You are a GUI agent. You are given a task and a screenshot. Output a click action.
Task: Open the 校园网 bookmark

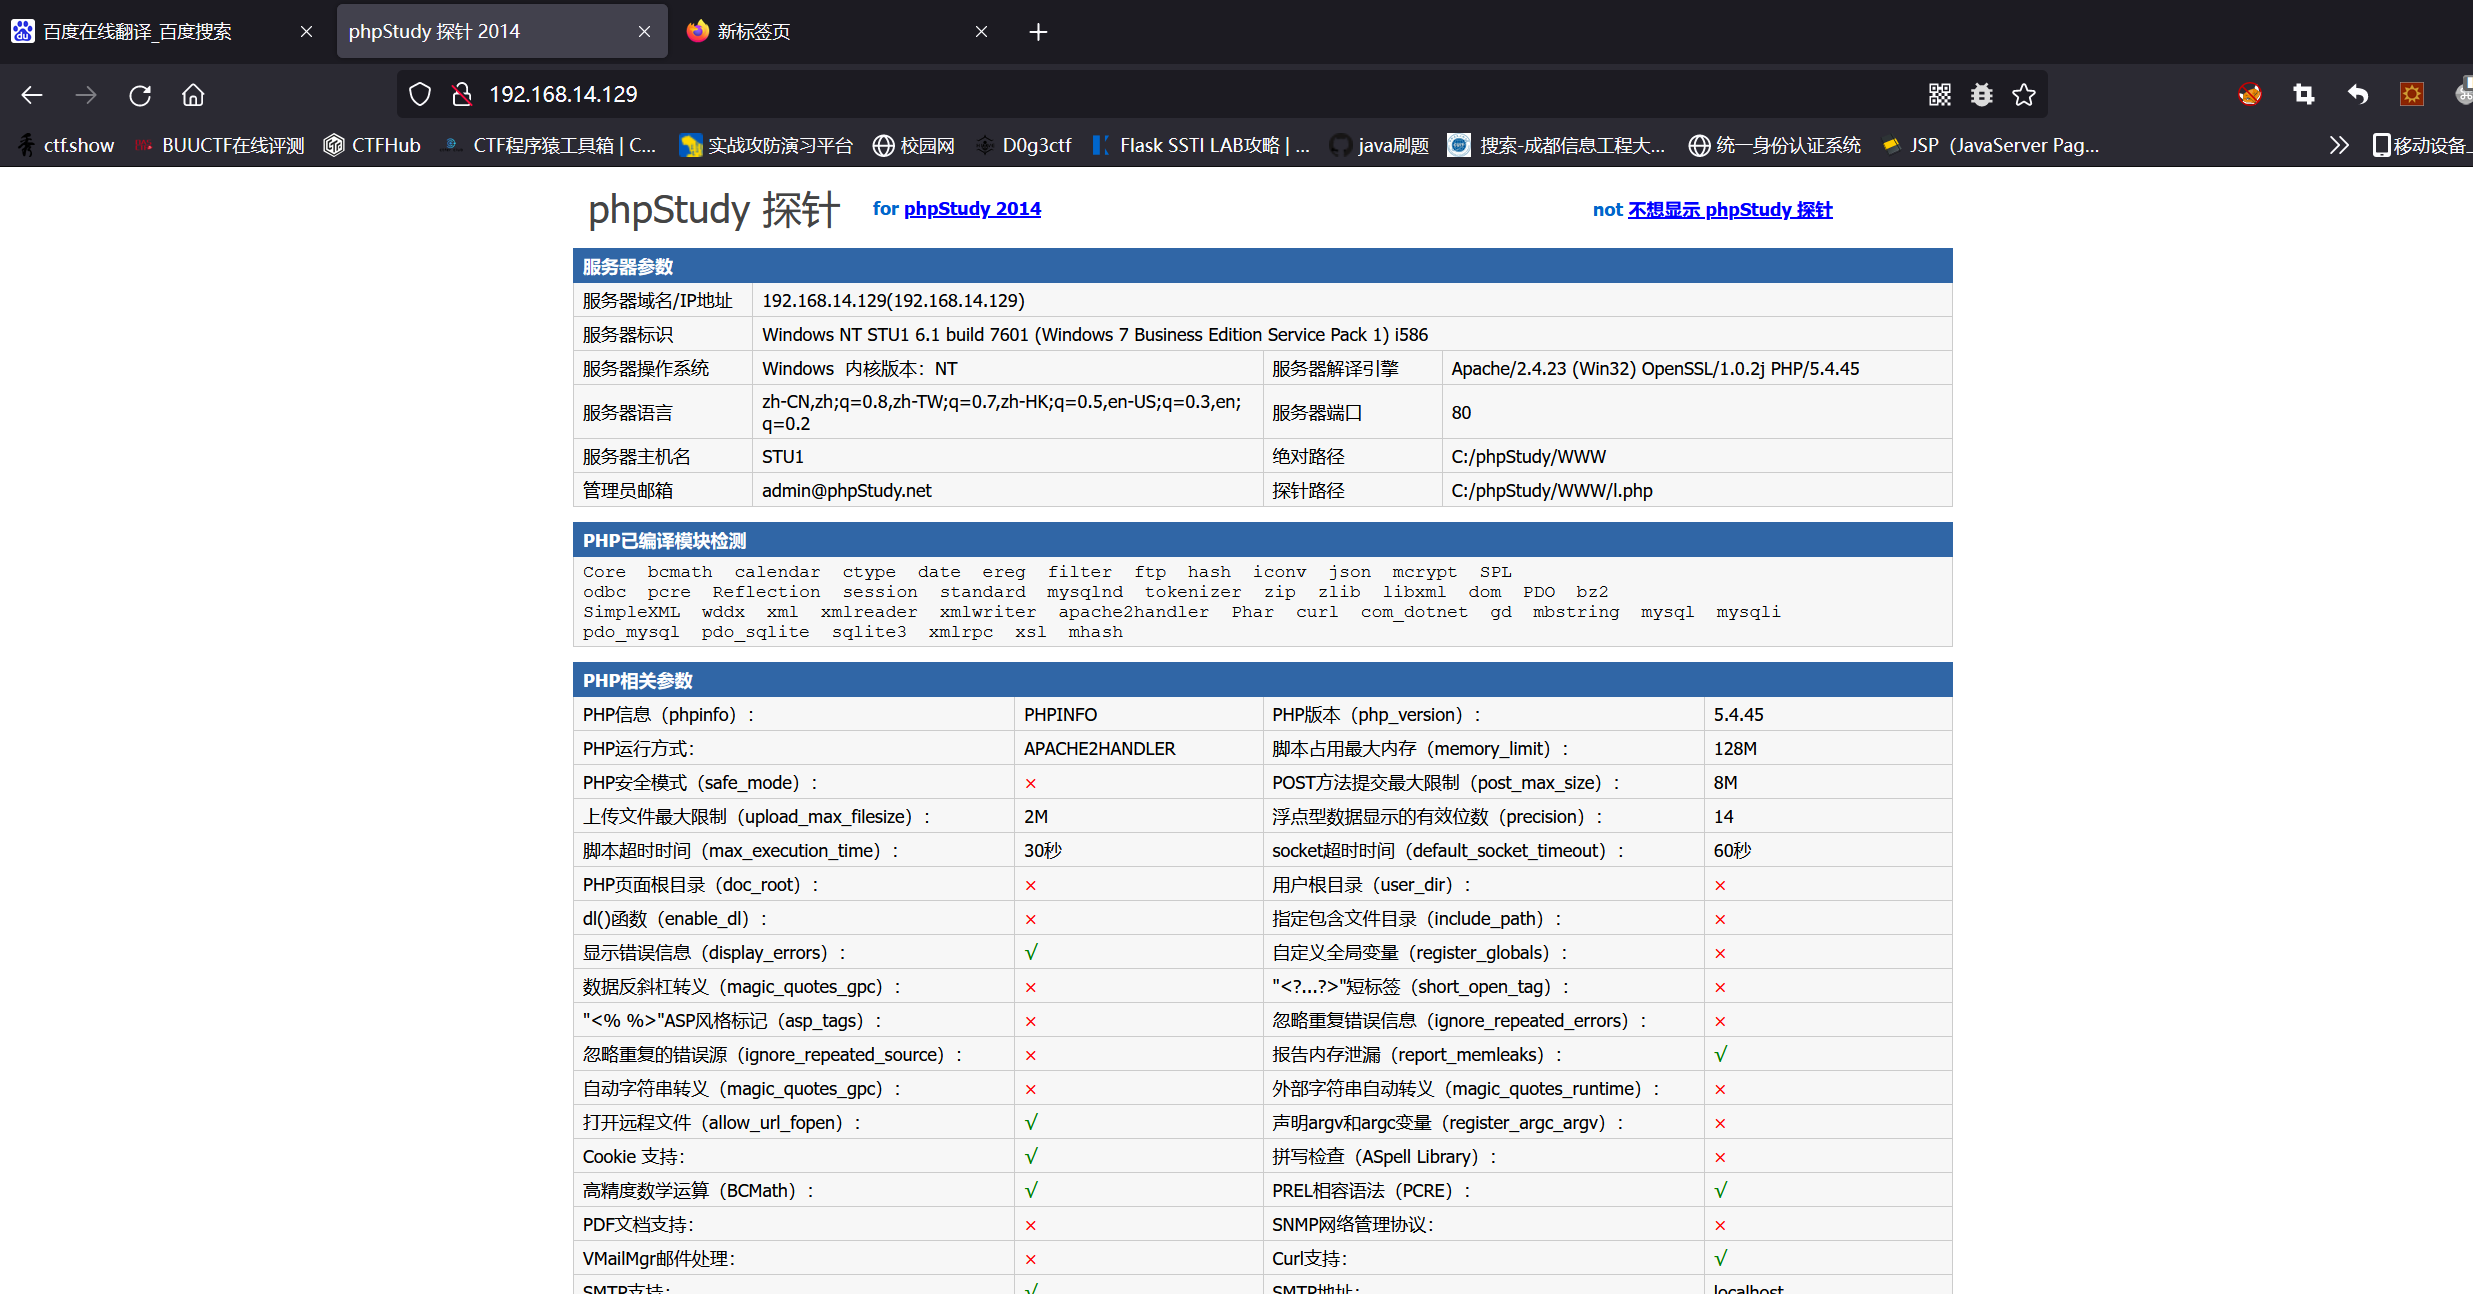[914, 146]
